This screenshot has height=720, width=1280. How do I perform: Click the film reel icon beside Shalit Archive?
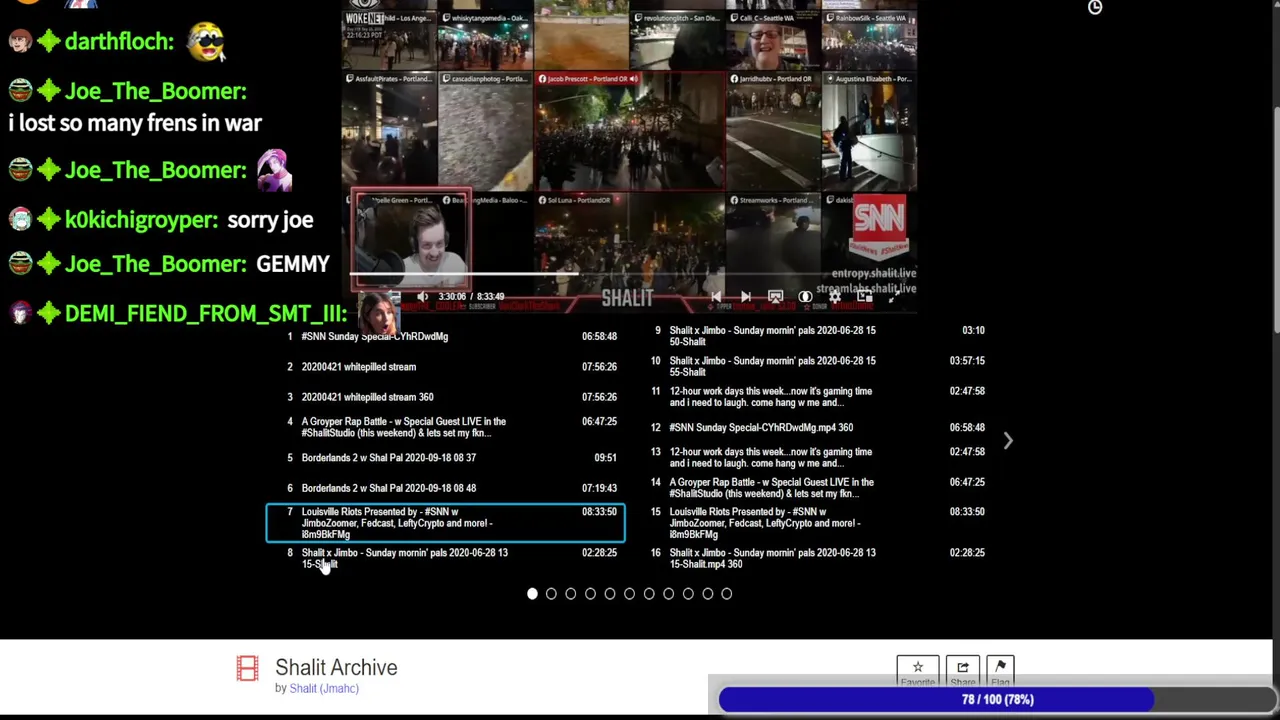tap(247, 668)
